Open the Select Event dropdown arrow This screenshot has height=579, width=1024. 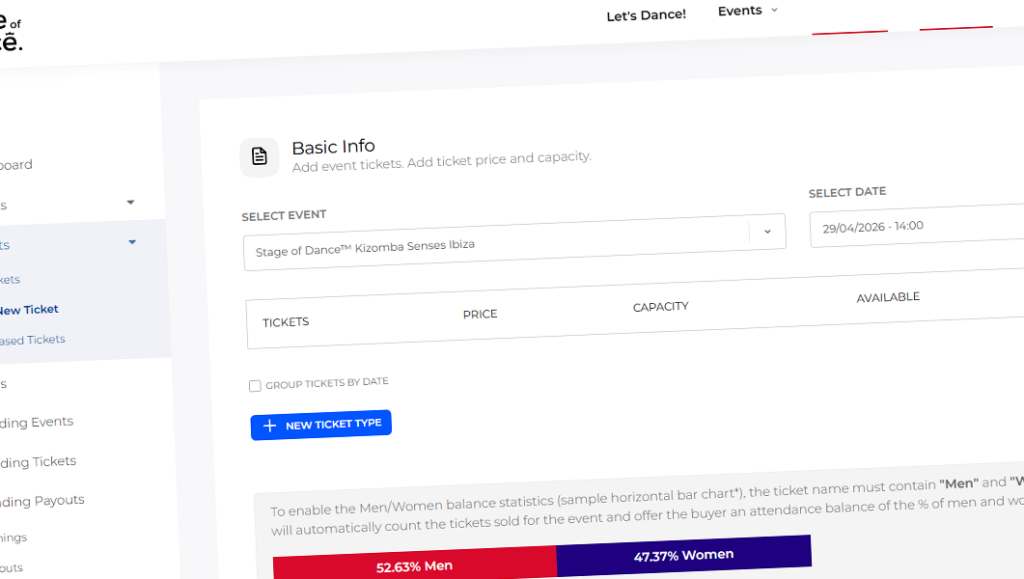pyautogui.click(x=767, y=231)
